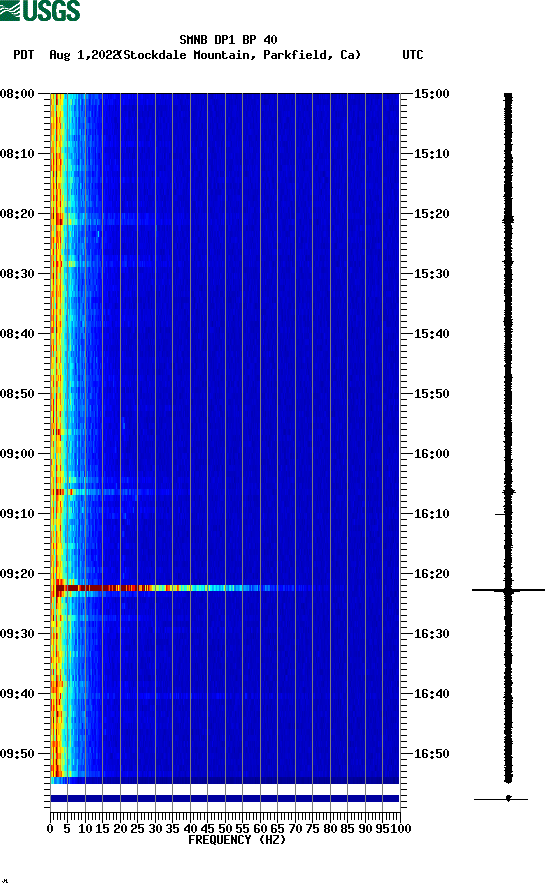The height and width of the screenshot is (892, 552).
Task: Click the 'PDT' timezone label
Action: [x=23, y=55]
